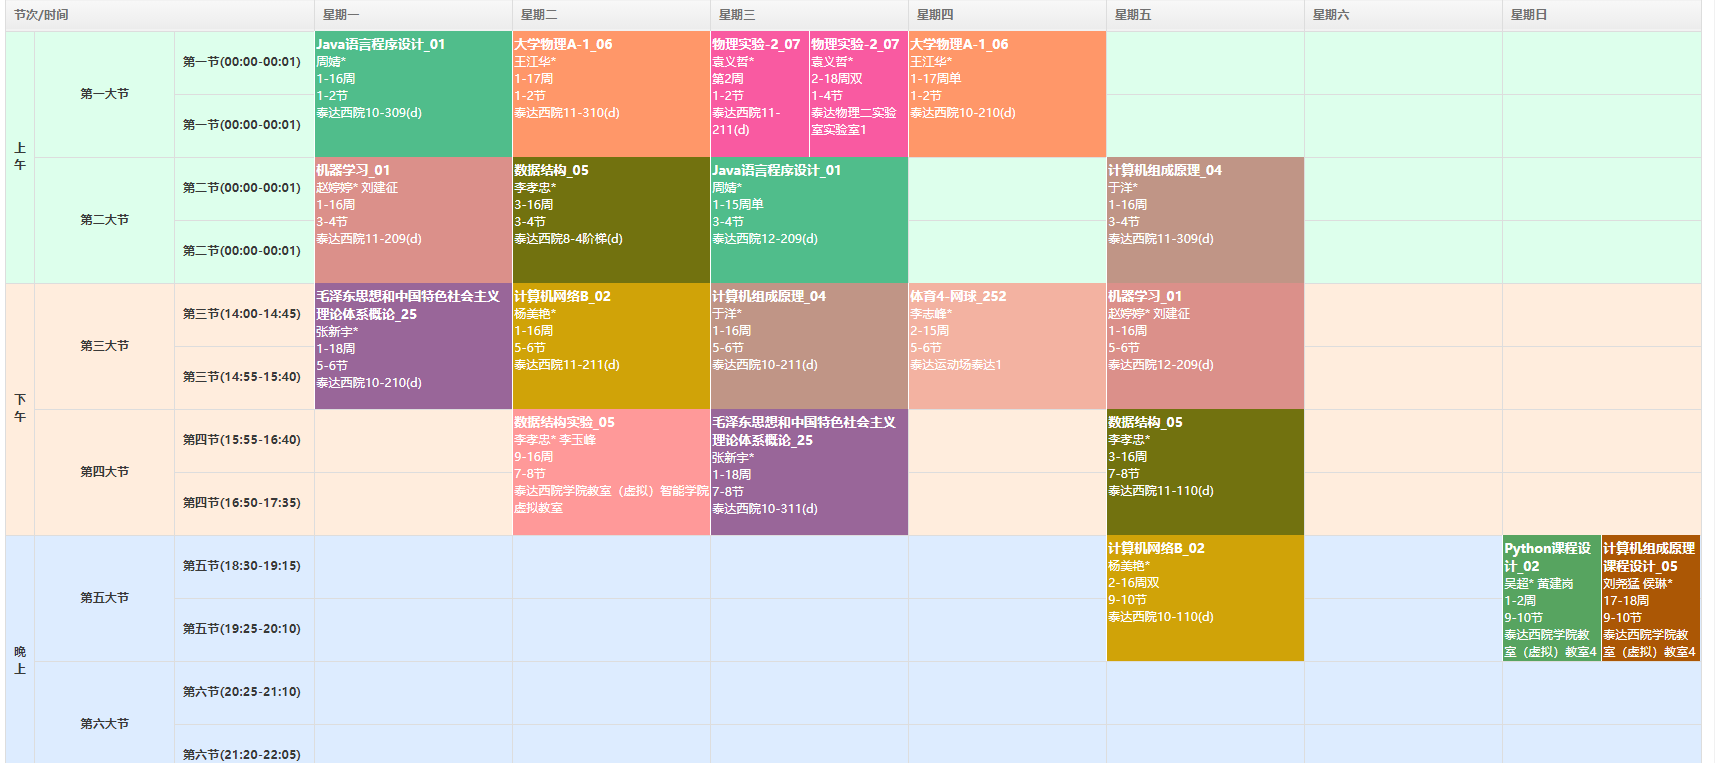Open Tuesday's 数据结构_05 course in 8-4阶梯
The width and height of the screenshot is (1715, 763).
pyautogui.click(x=611, y=220)
